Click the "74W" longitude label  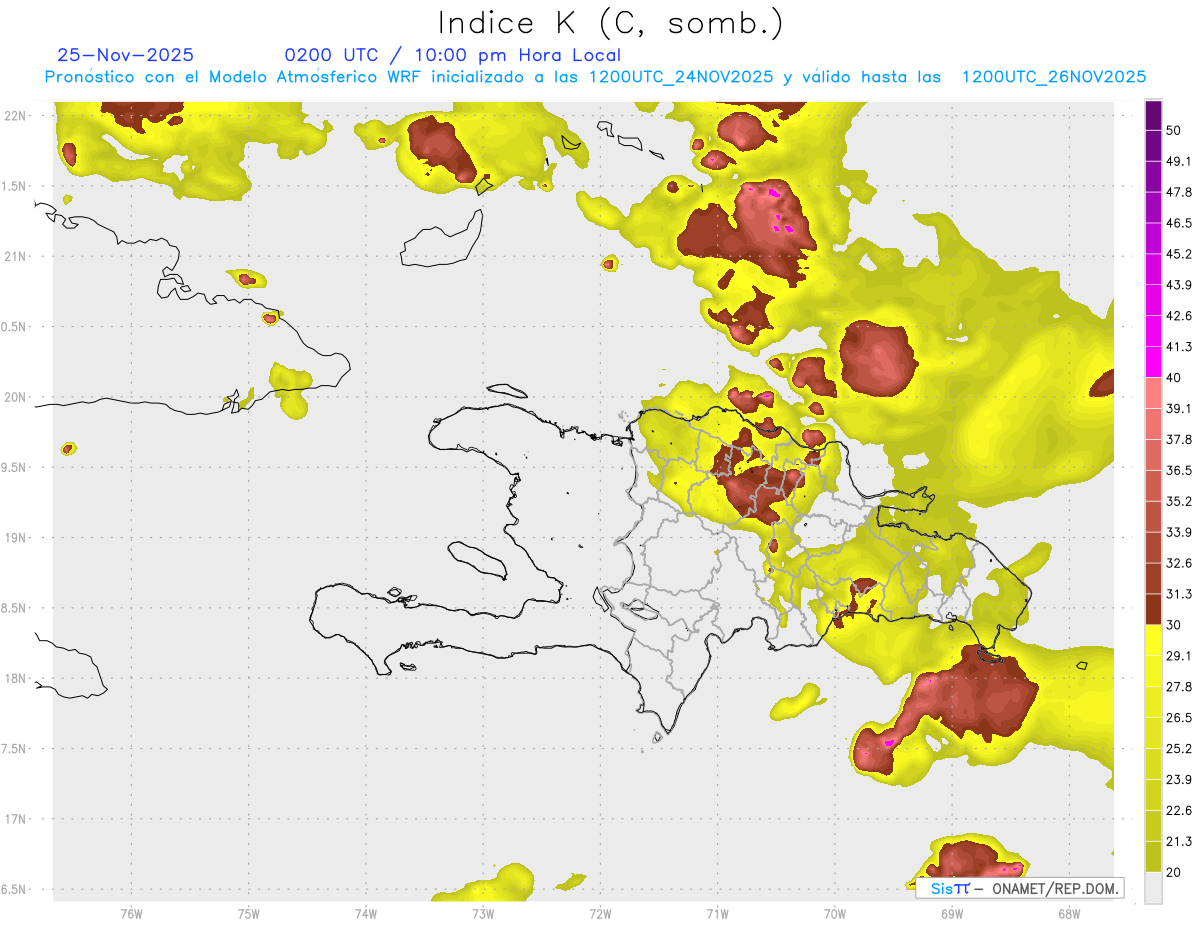pyautogui.click(x=366, y=914)
